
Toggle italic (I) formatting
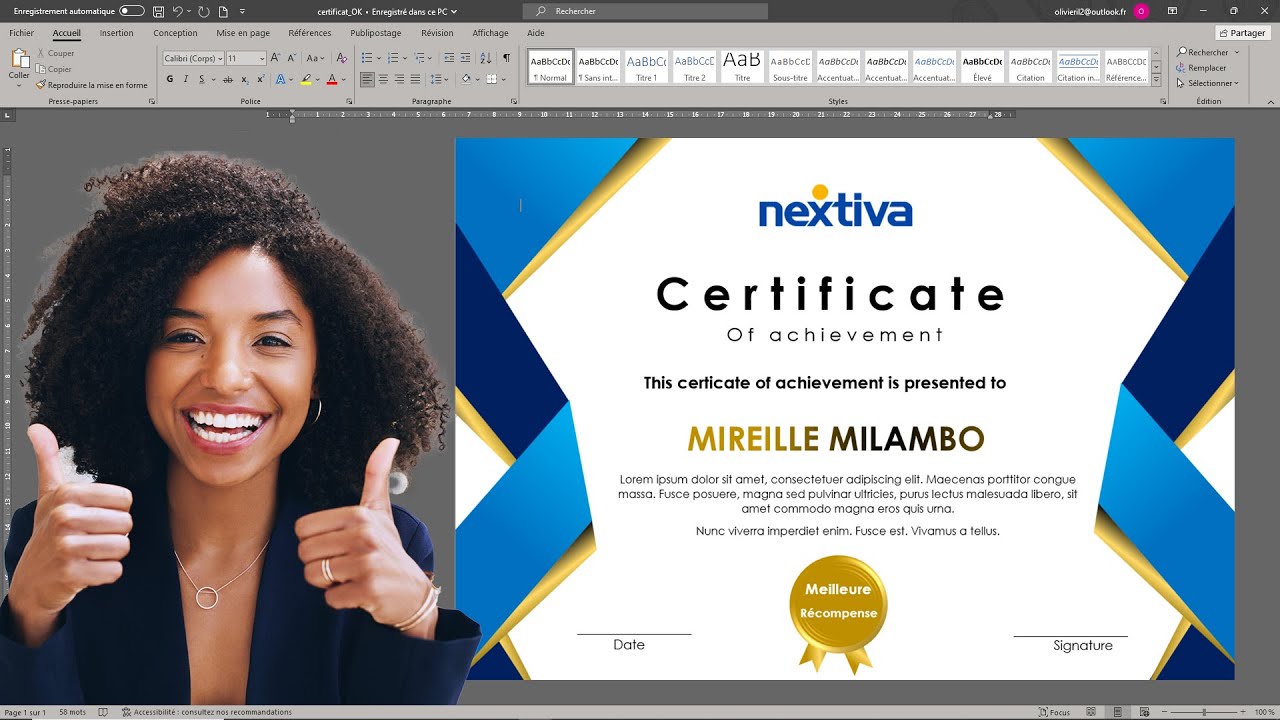185,79
